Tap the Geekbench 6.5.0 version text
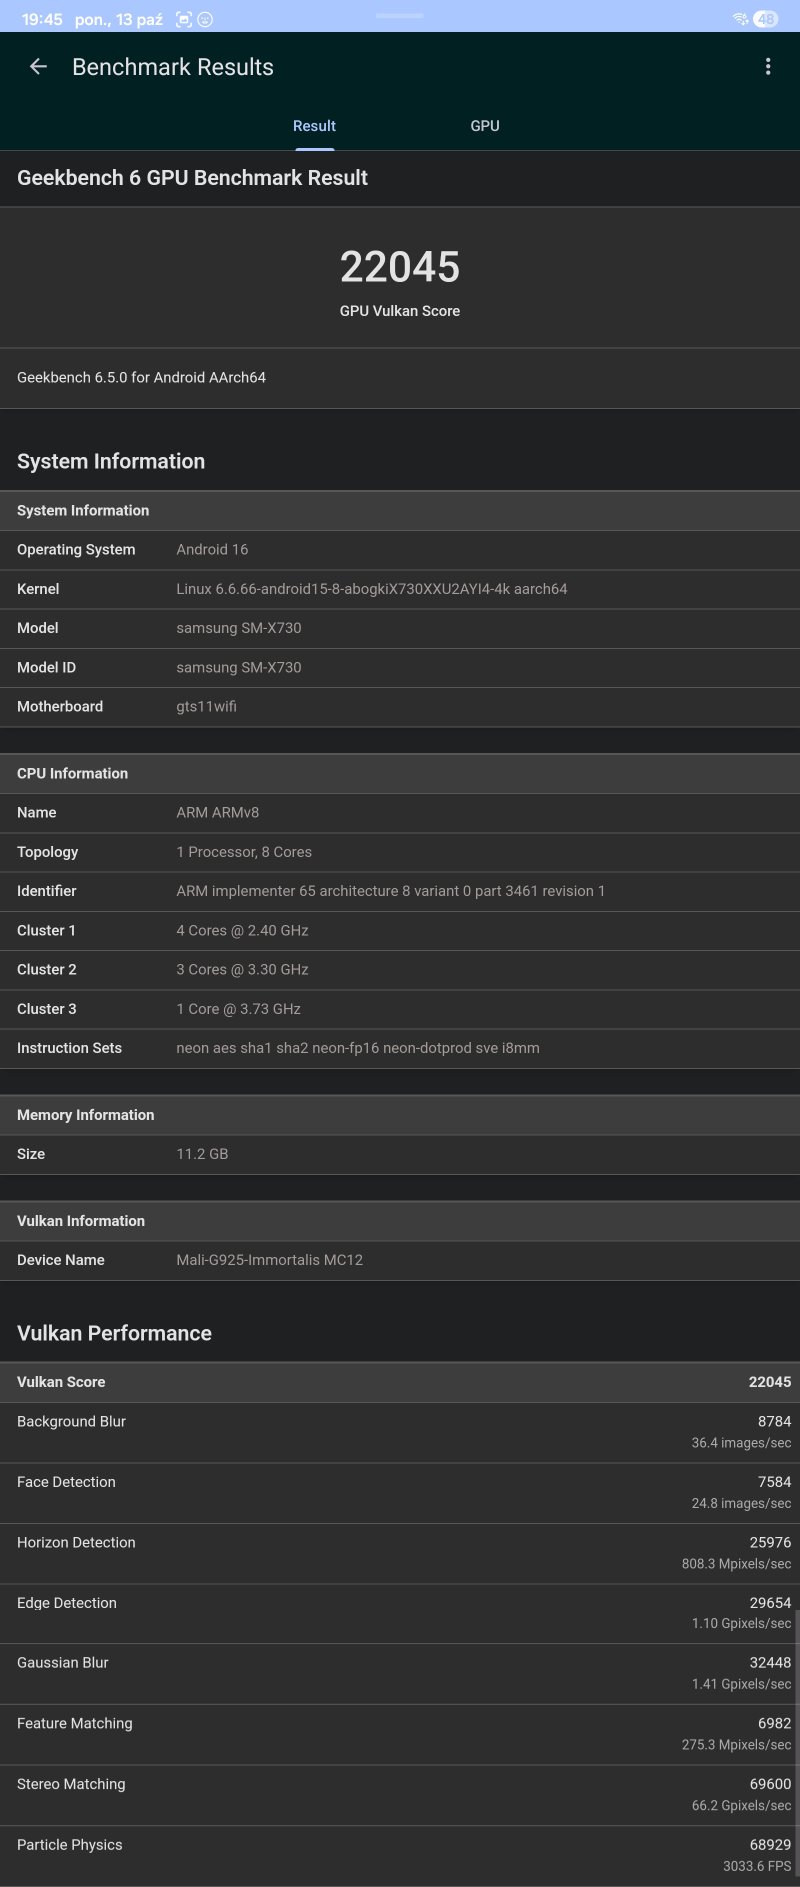The image size is (800, 1887). click(141, 378)
